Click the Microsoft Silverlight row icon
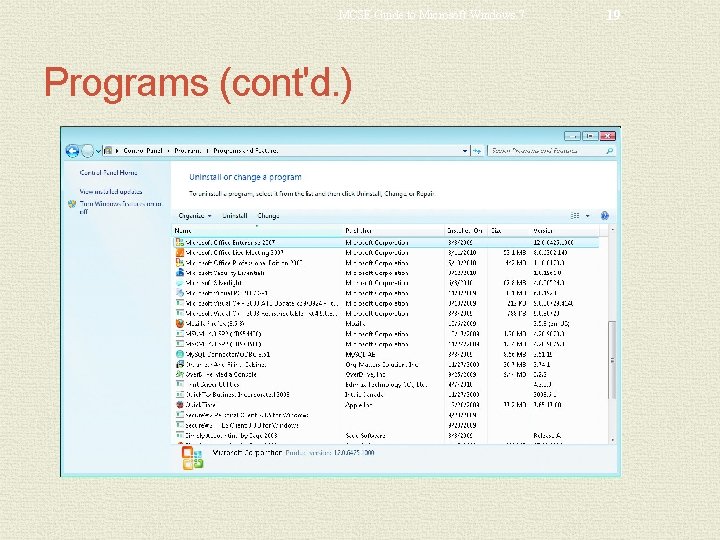Viewport: 720px width, 540px height. (180, 283)
